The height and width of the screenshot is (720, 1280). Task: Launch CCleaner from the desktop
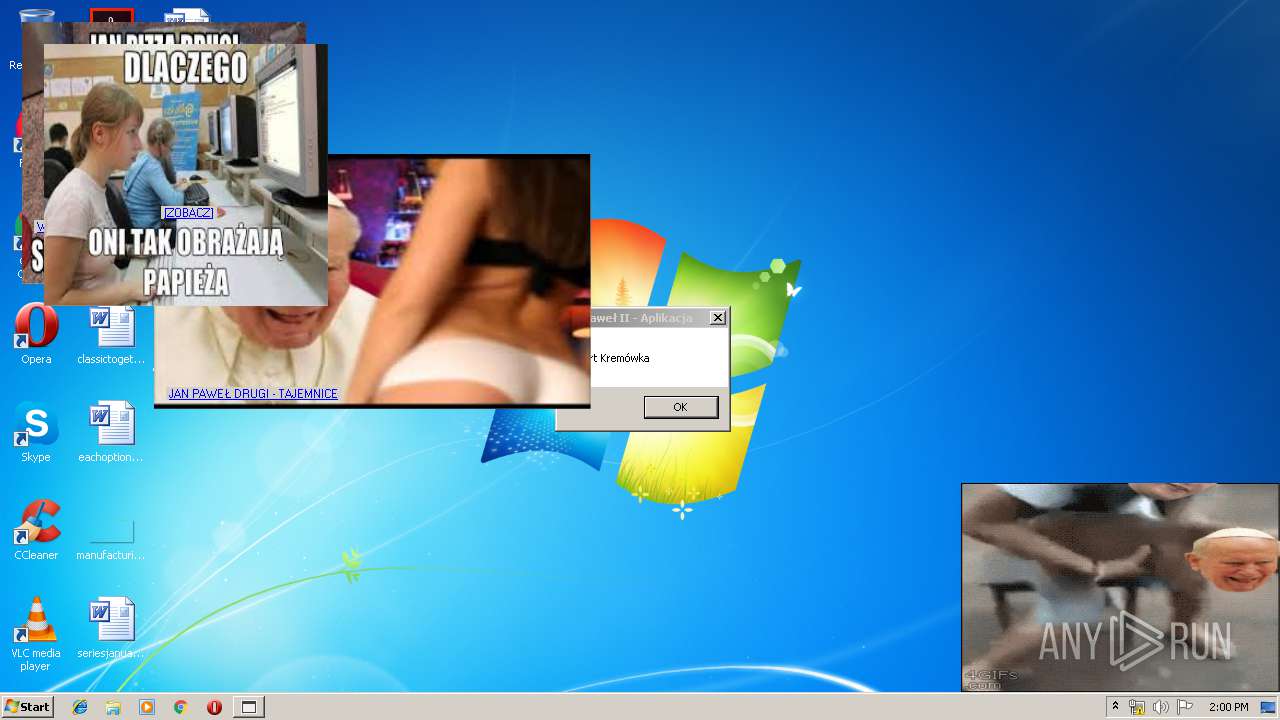point(36,531)
